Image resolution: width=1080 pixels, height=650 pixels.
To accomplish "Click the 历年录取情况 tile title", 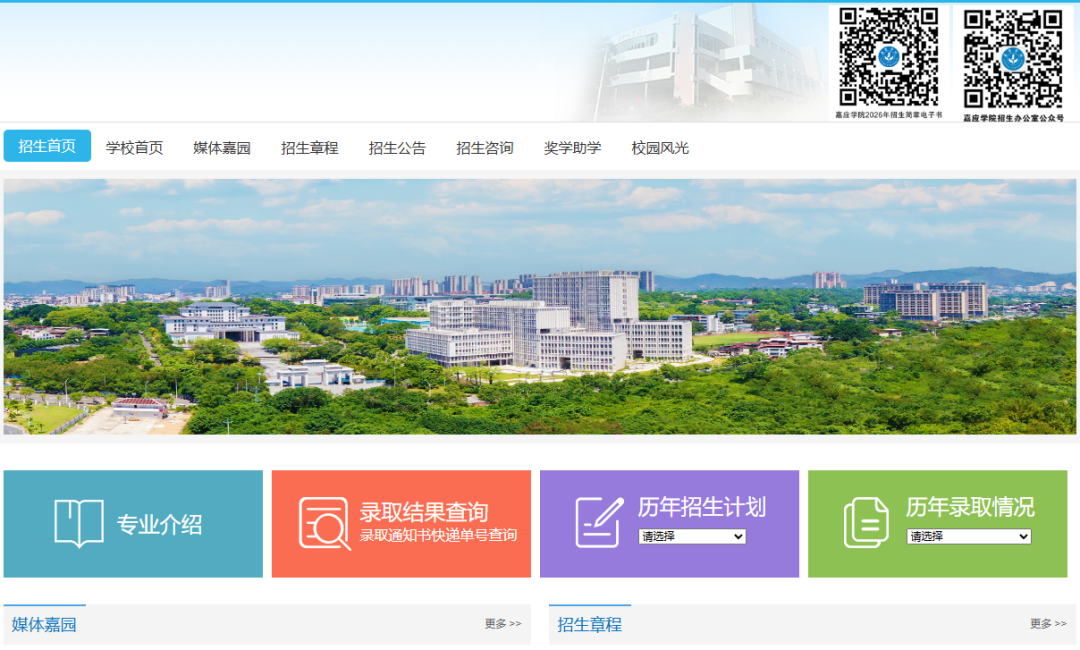I will pos(970,507).
